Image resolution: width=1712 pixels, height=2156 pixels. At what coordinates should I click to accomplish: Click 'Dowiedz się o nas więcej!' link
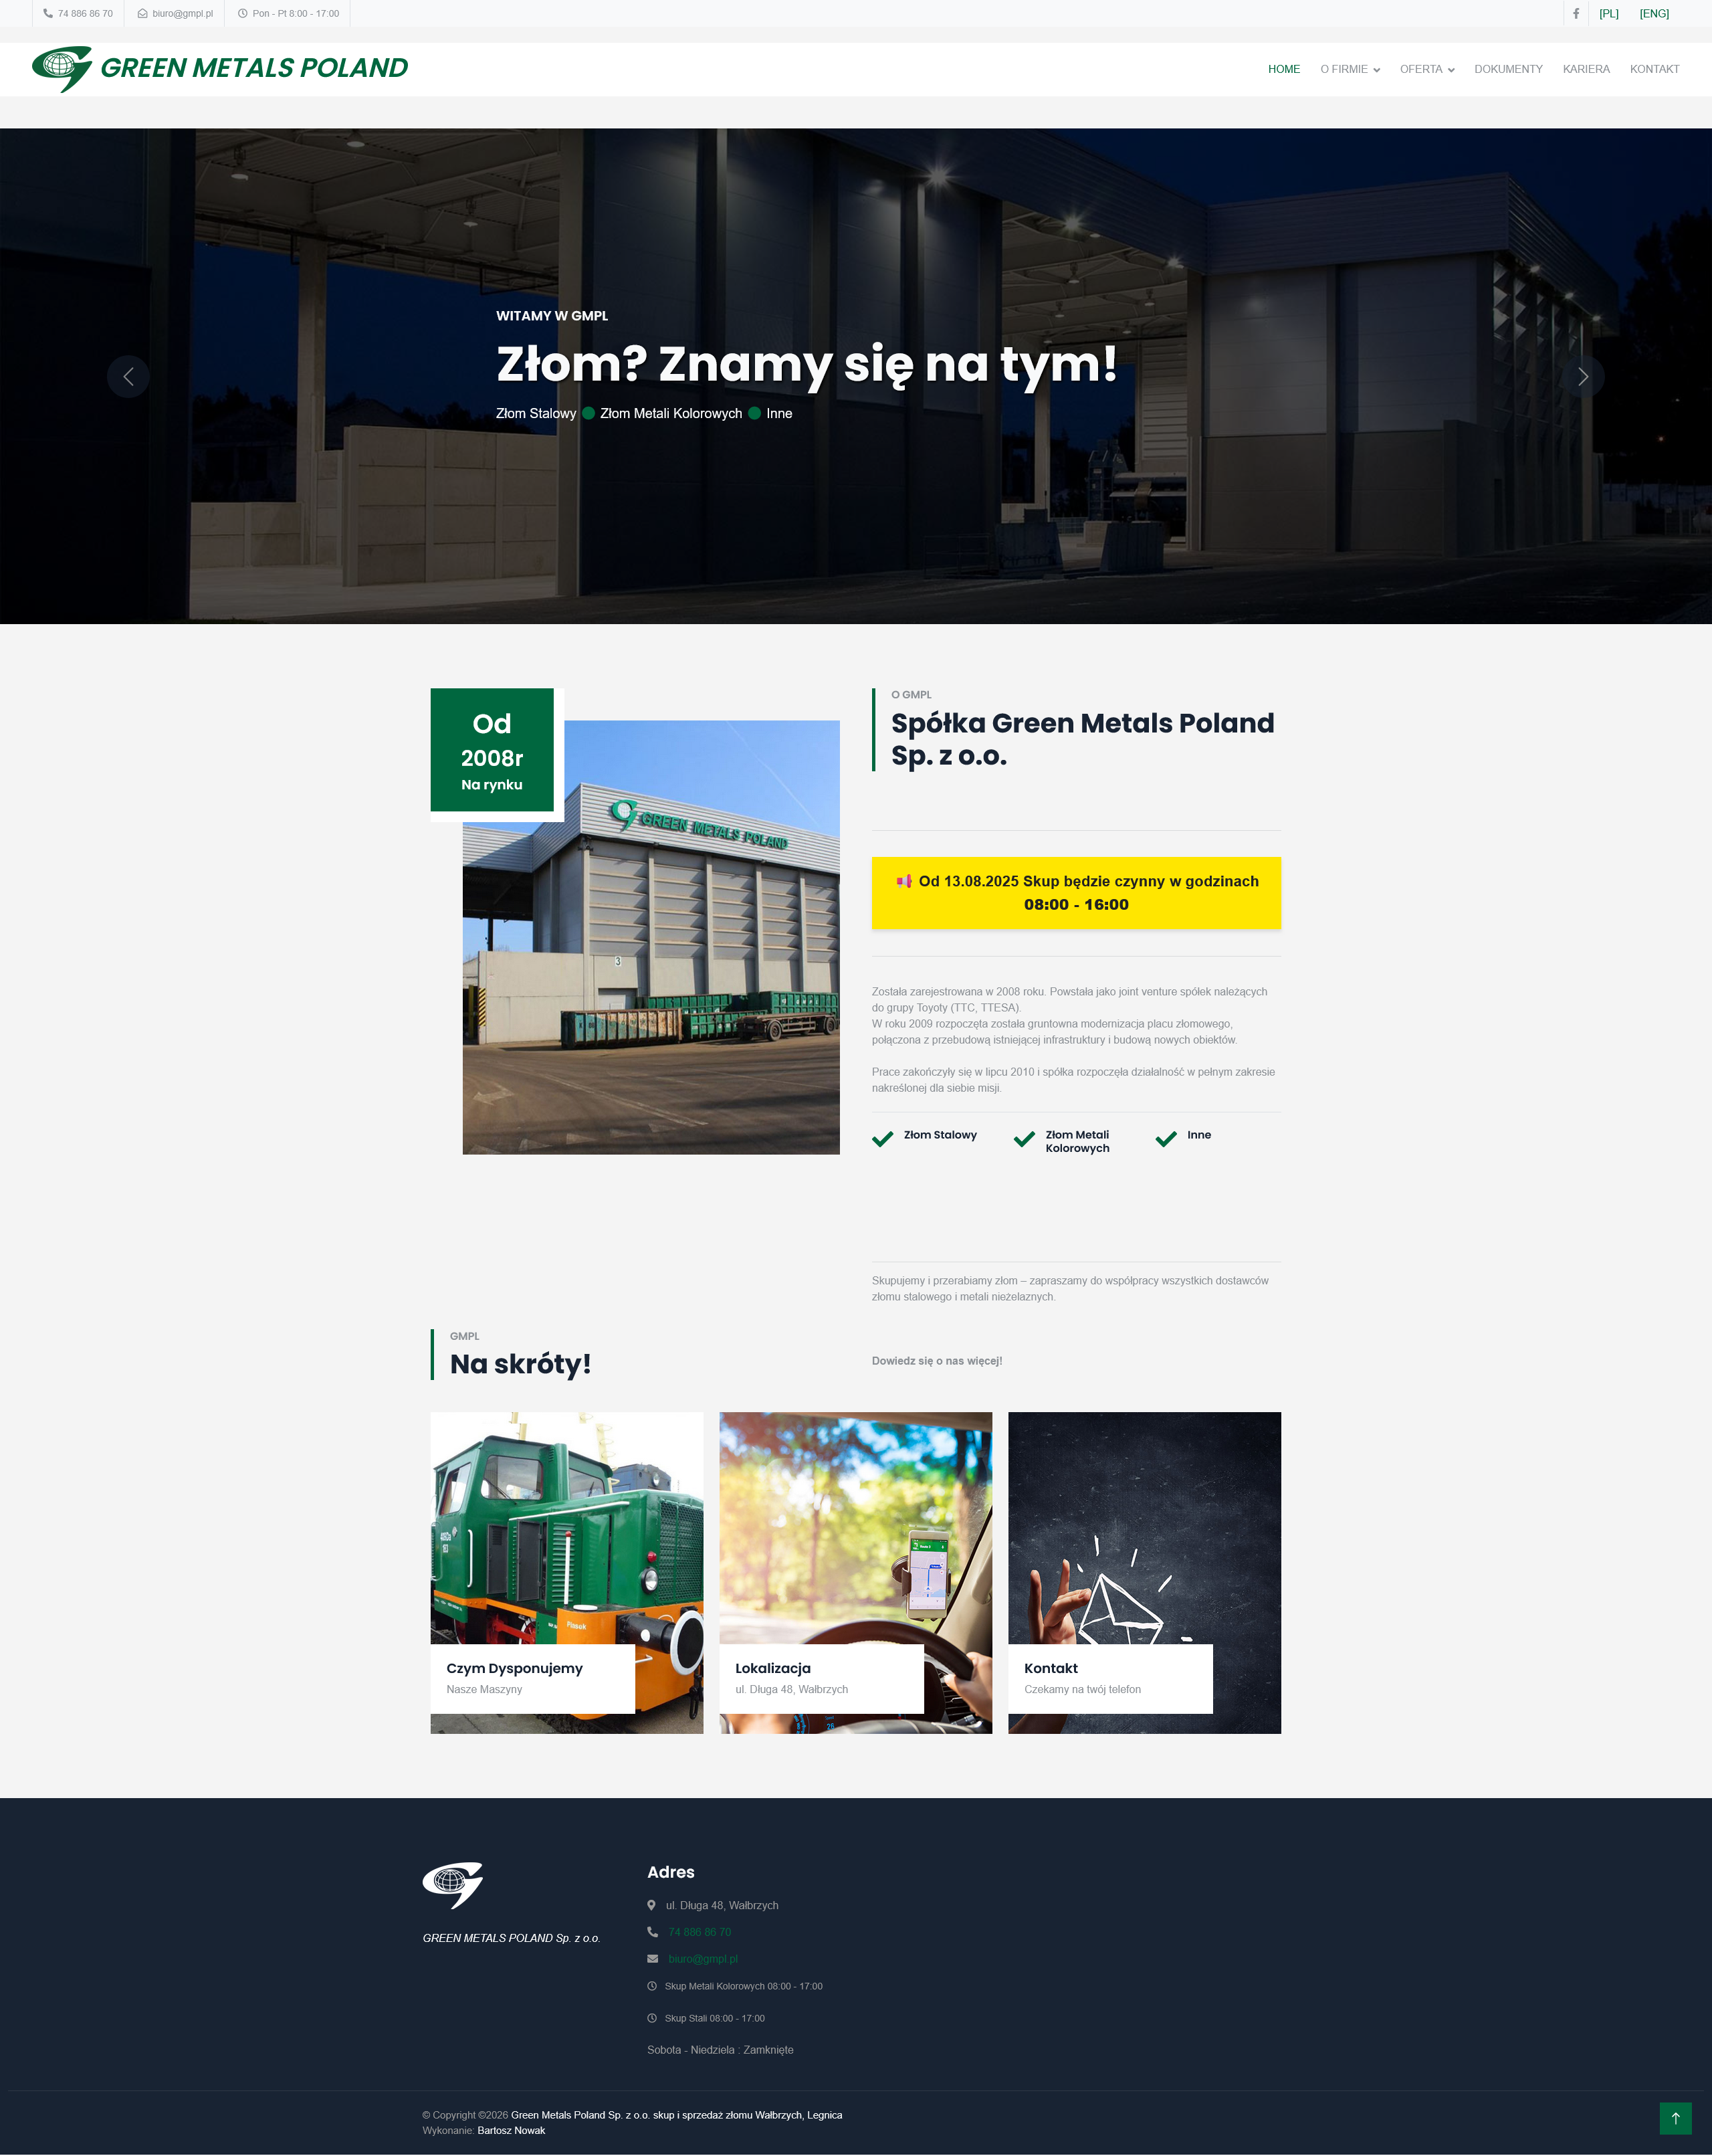coord(937,1361)
